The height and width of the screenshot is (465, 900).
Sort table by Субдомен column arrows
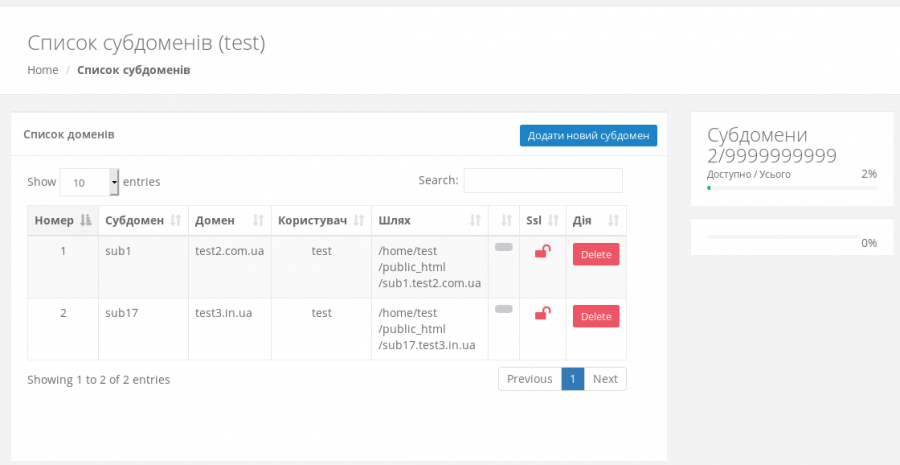coord(176,220)
